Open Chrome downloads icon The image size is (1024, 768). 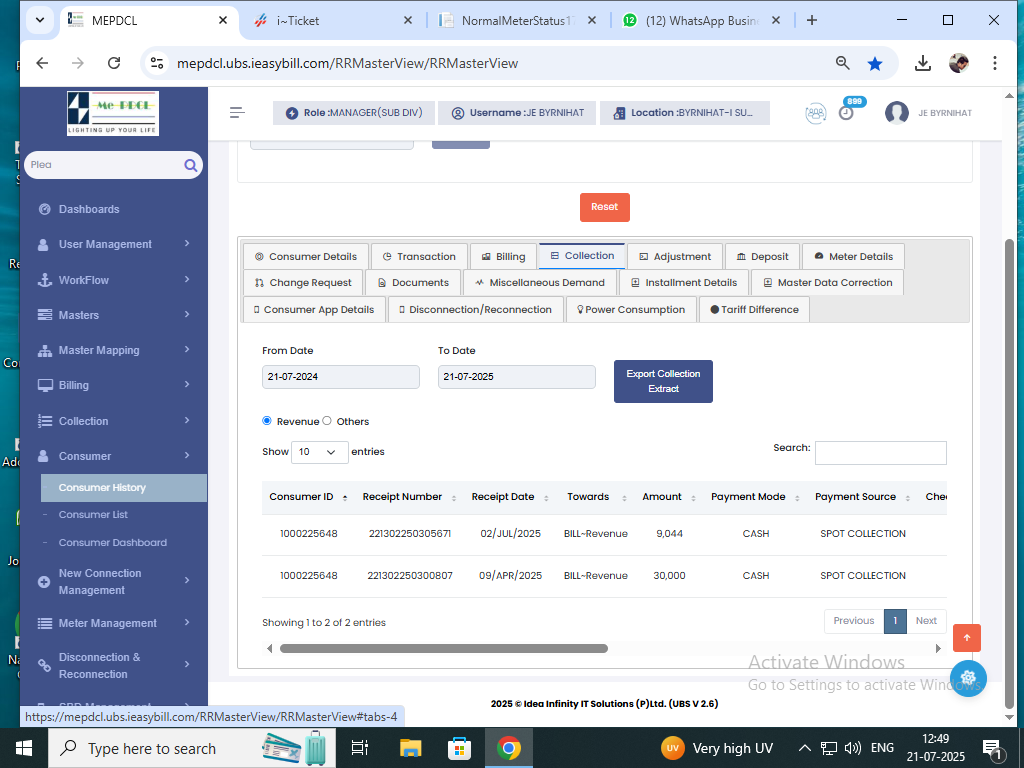923,63
